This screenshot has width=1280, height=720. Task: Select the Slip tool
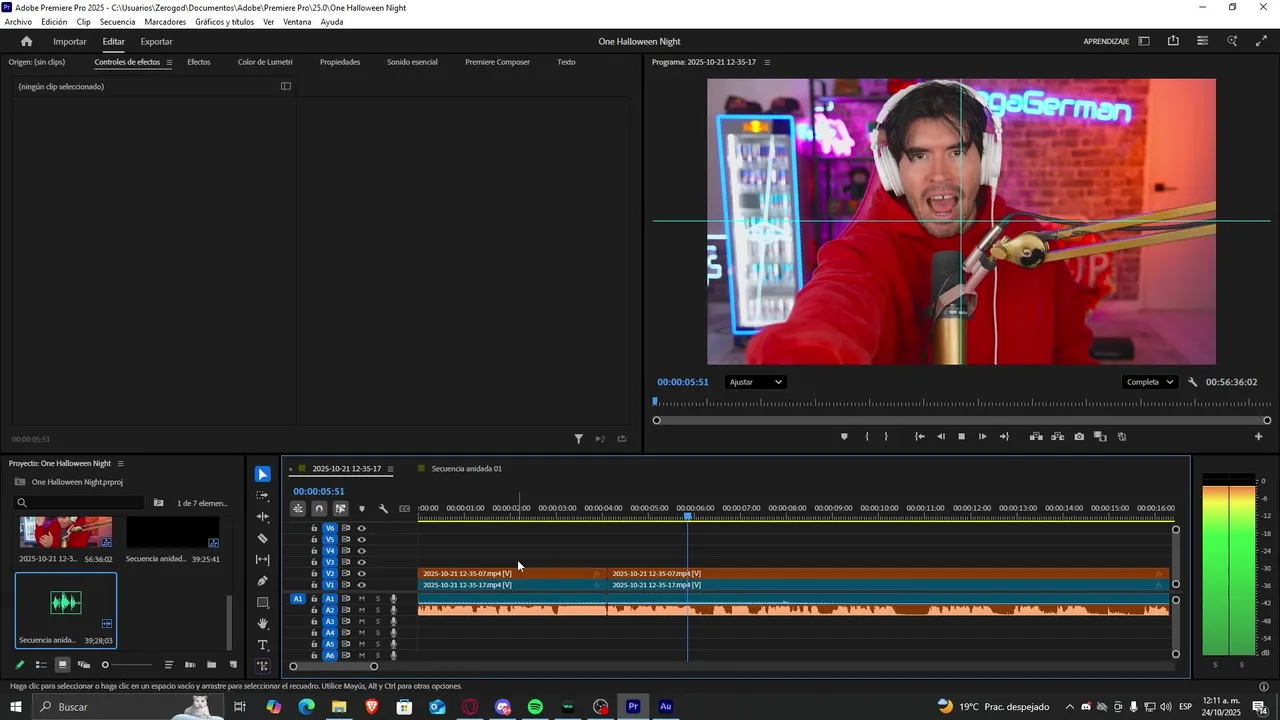(263, 559)
